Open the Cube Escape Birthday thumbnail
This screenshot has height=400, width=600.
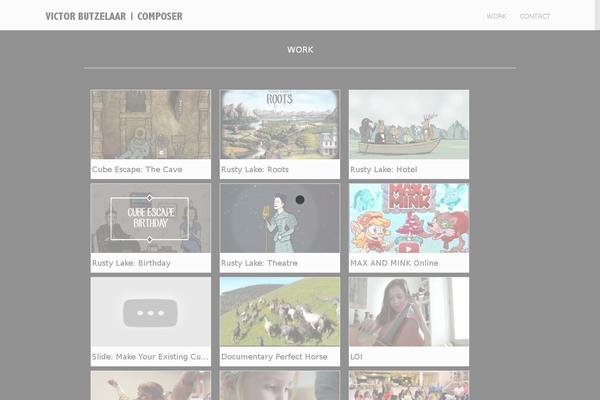pyautogui.click(x=151, y=218)
